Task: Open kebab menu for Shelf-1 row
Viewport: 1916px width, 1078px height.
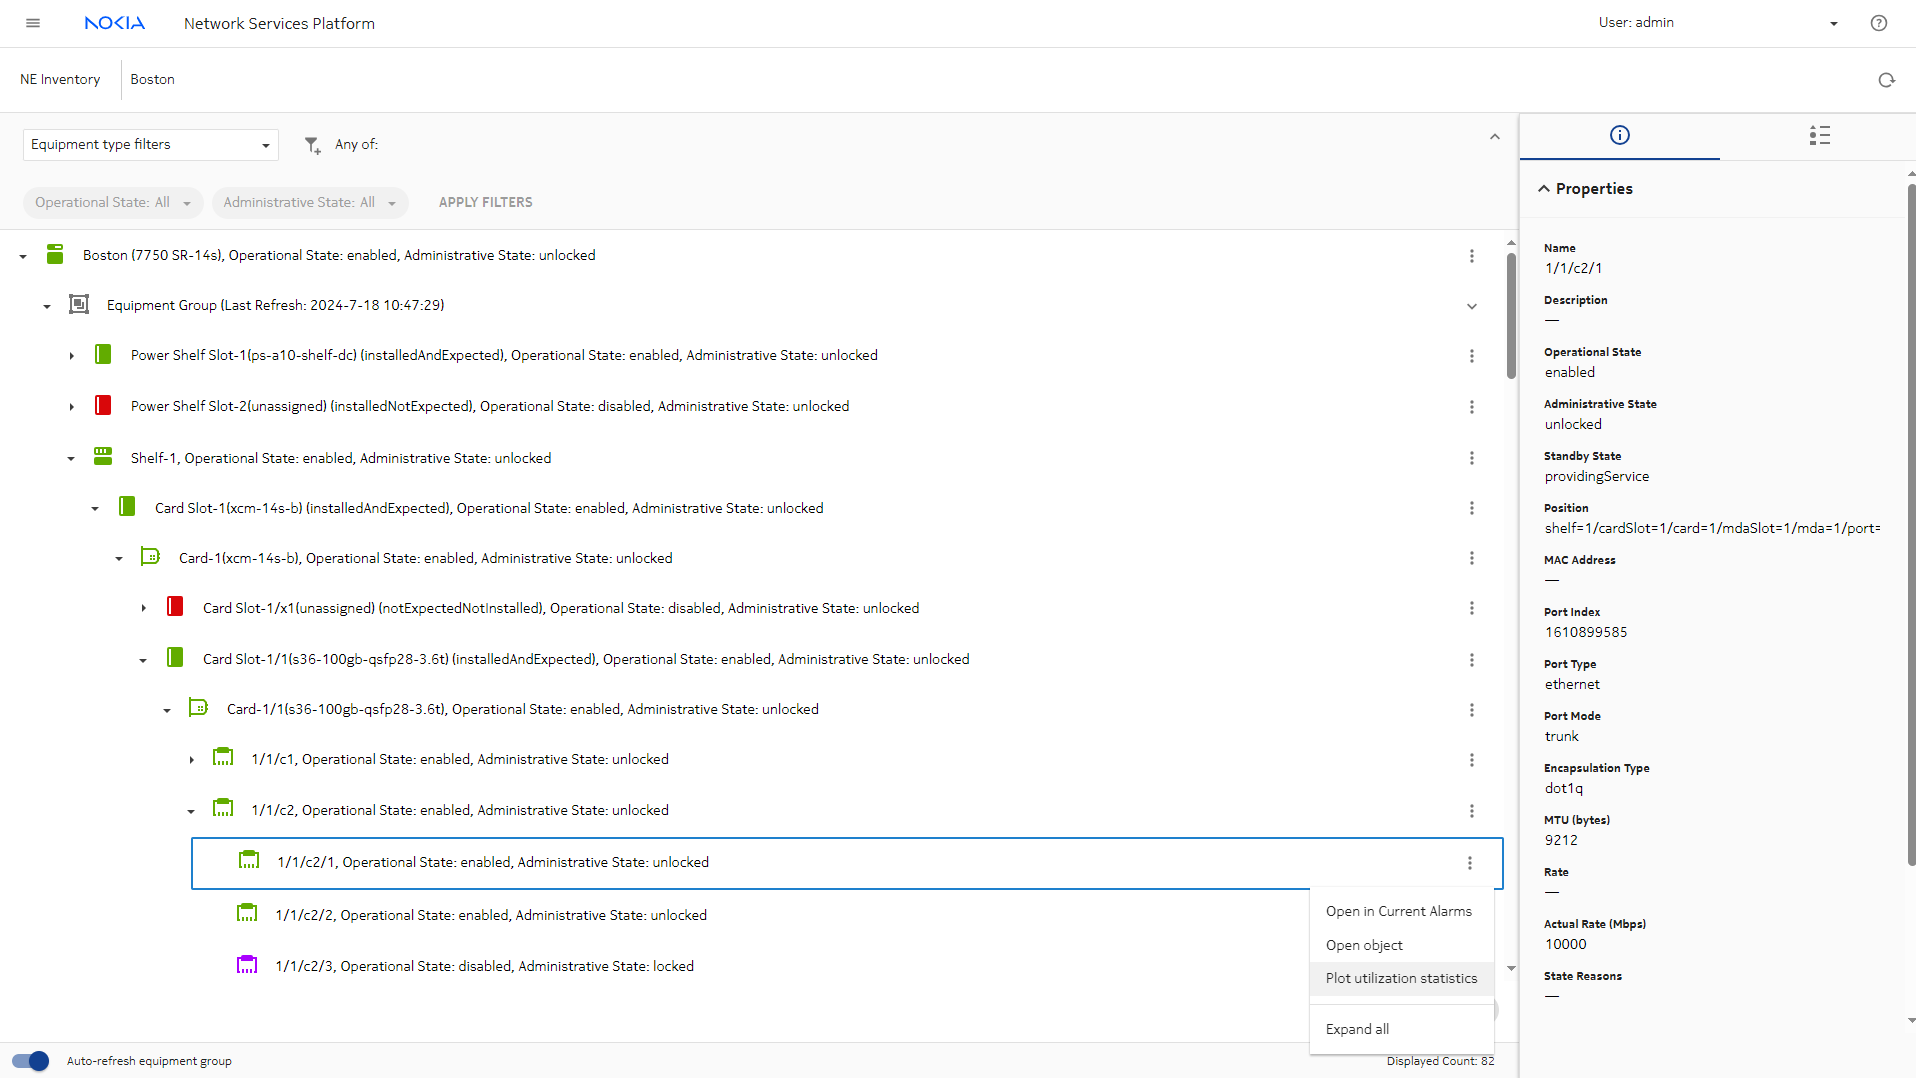Action: [x=1471, y=458]
